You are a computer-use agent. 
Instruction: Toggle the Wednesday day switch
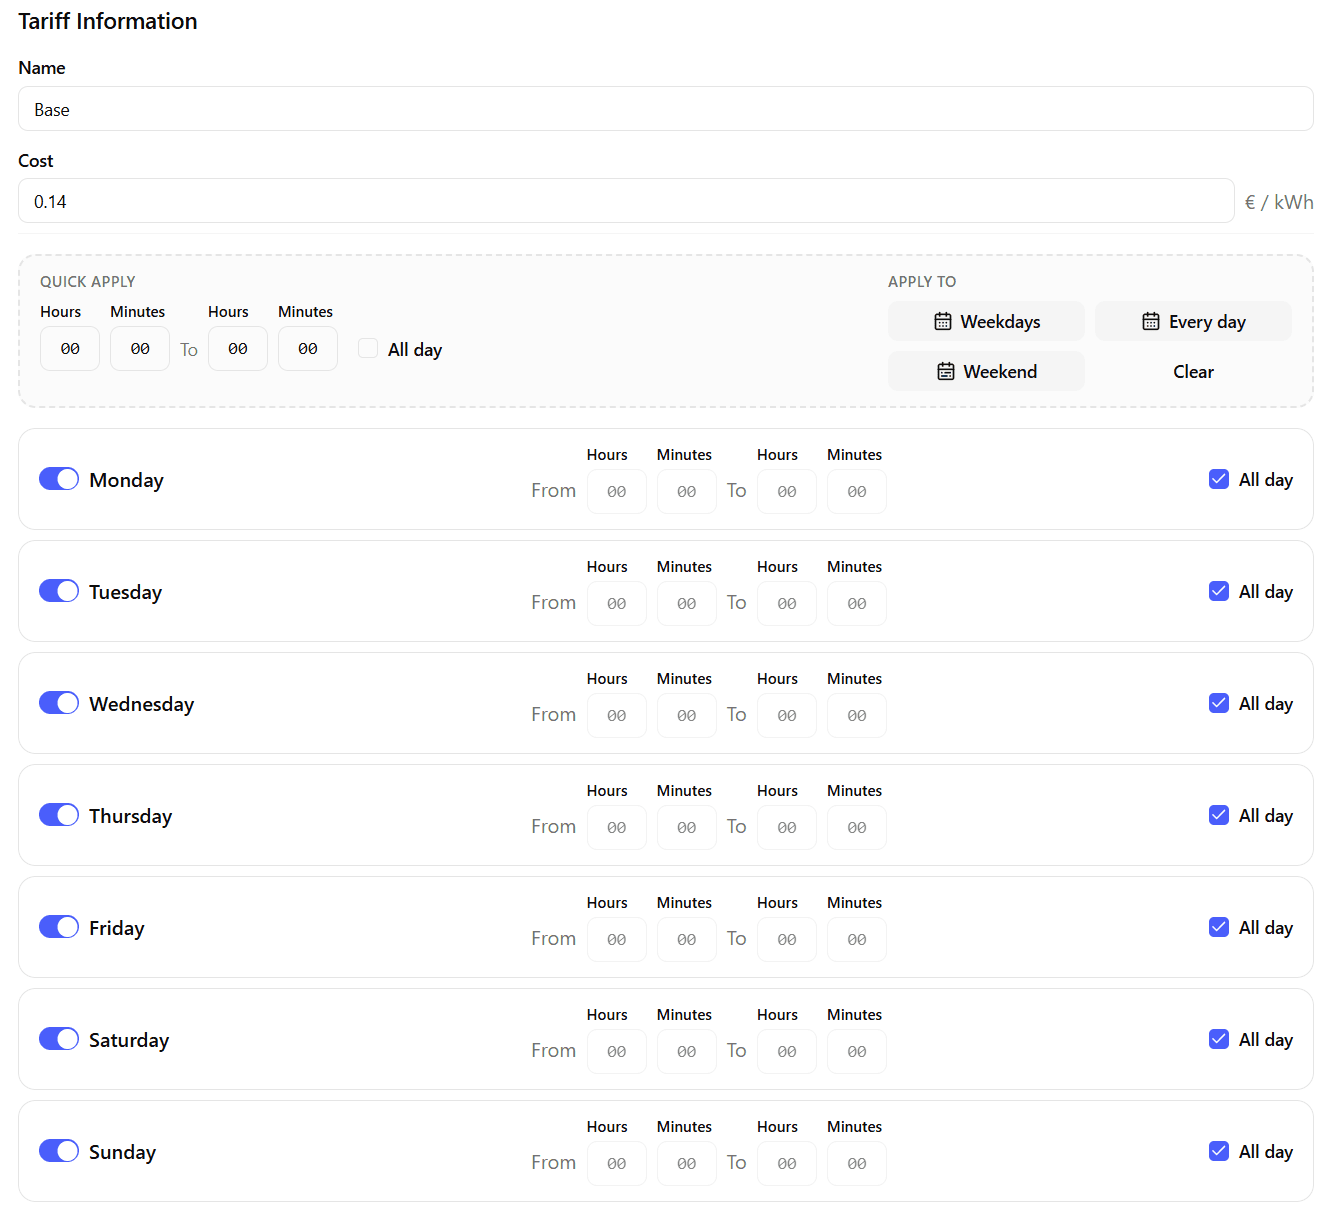[x=58, y=702]
